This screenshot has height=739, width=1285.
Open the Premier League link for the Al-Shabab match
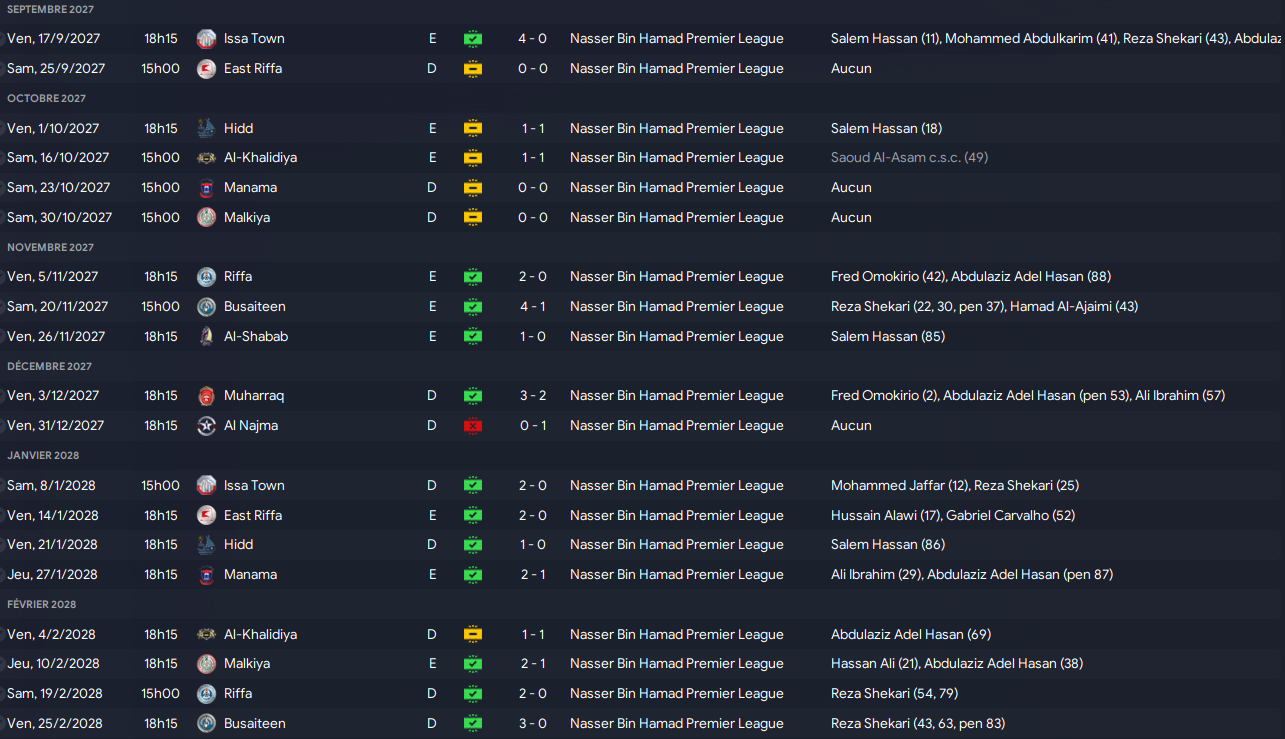677,337
